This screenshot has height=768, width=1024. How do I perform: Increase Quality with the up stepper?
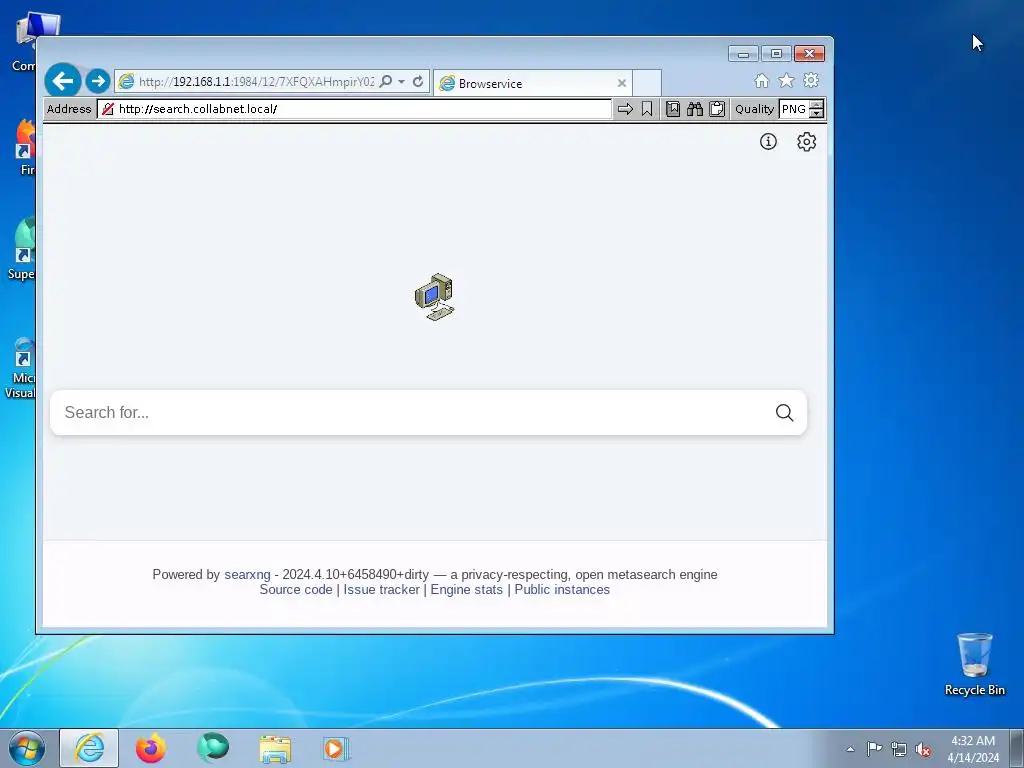pos(816,104)
